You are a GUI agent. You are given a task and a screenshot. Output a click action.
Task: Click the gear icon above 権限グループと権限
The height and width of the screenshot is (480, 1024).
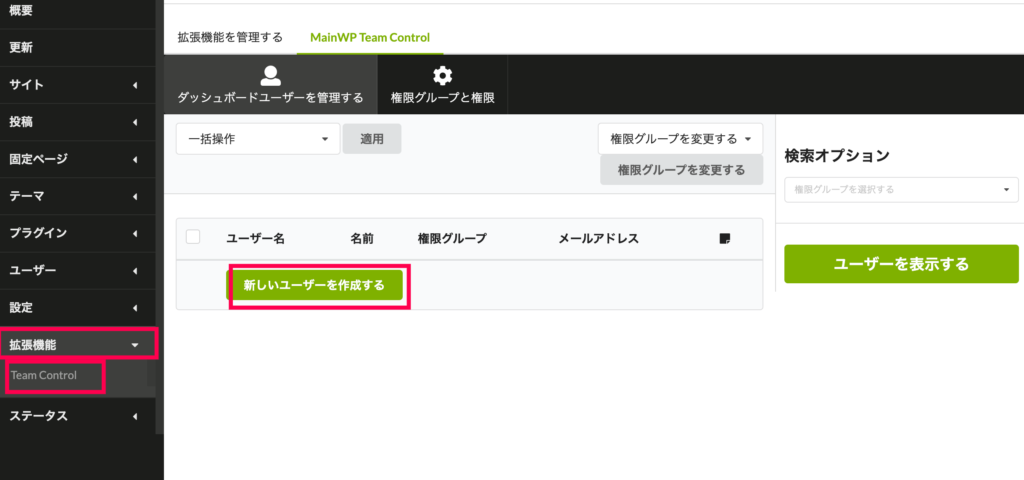click(443, 76)
